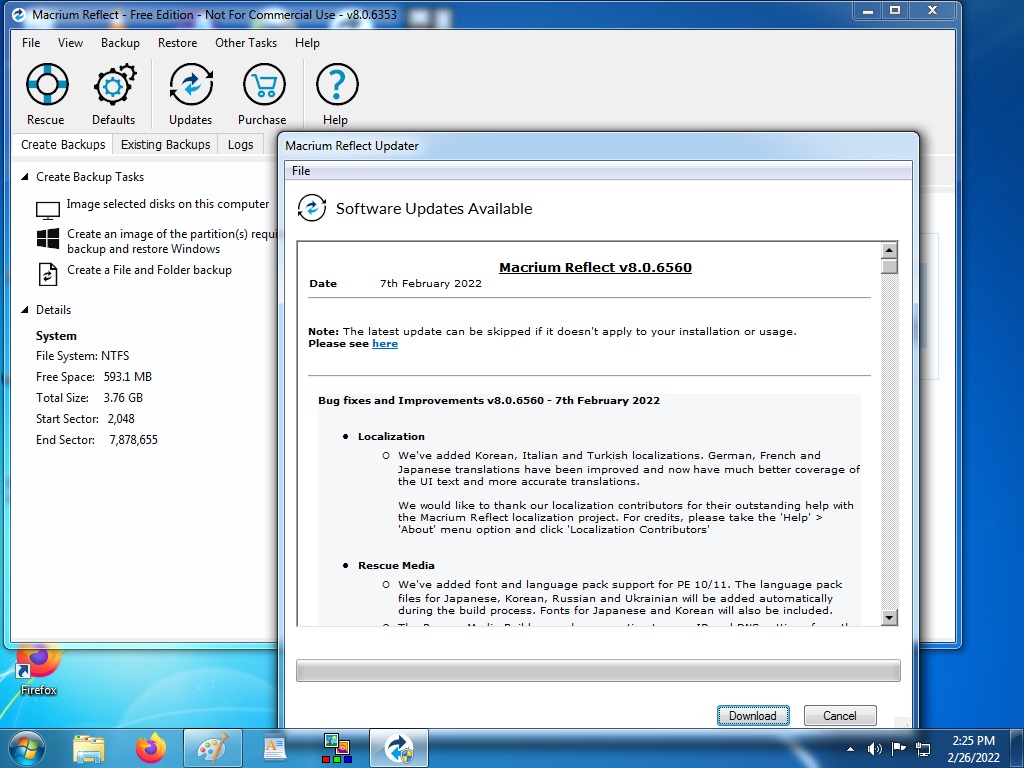Screen dimensions: 1024x768
Task: Click the Macrium Reflect v8.0.6560 heading
Action: coord(595,267)
